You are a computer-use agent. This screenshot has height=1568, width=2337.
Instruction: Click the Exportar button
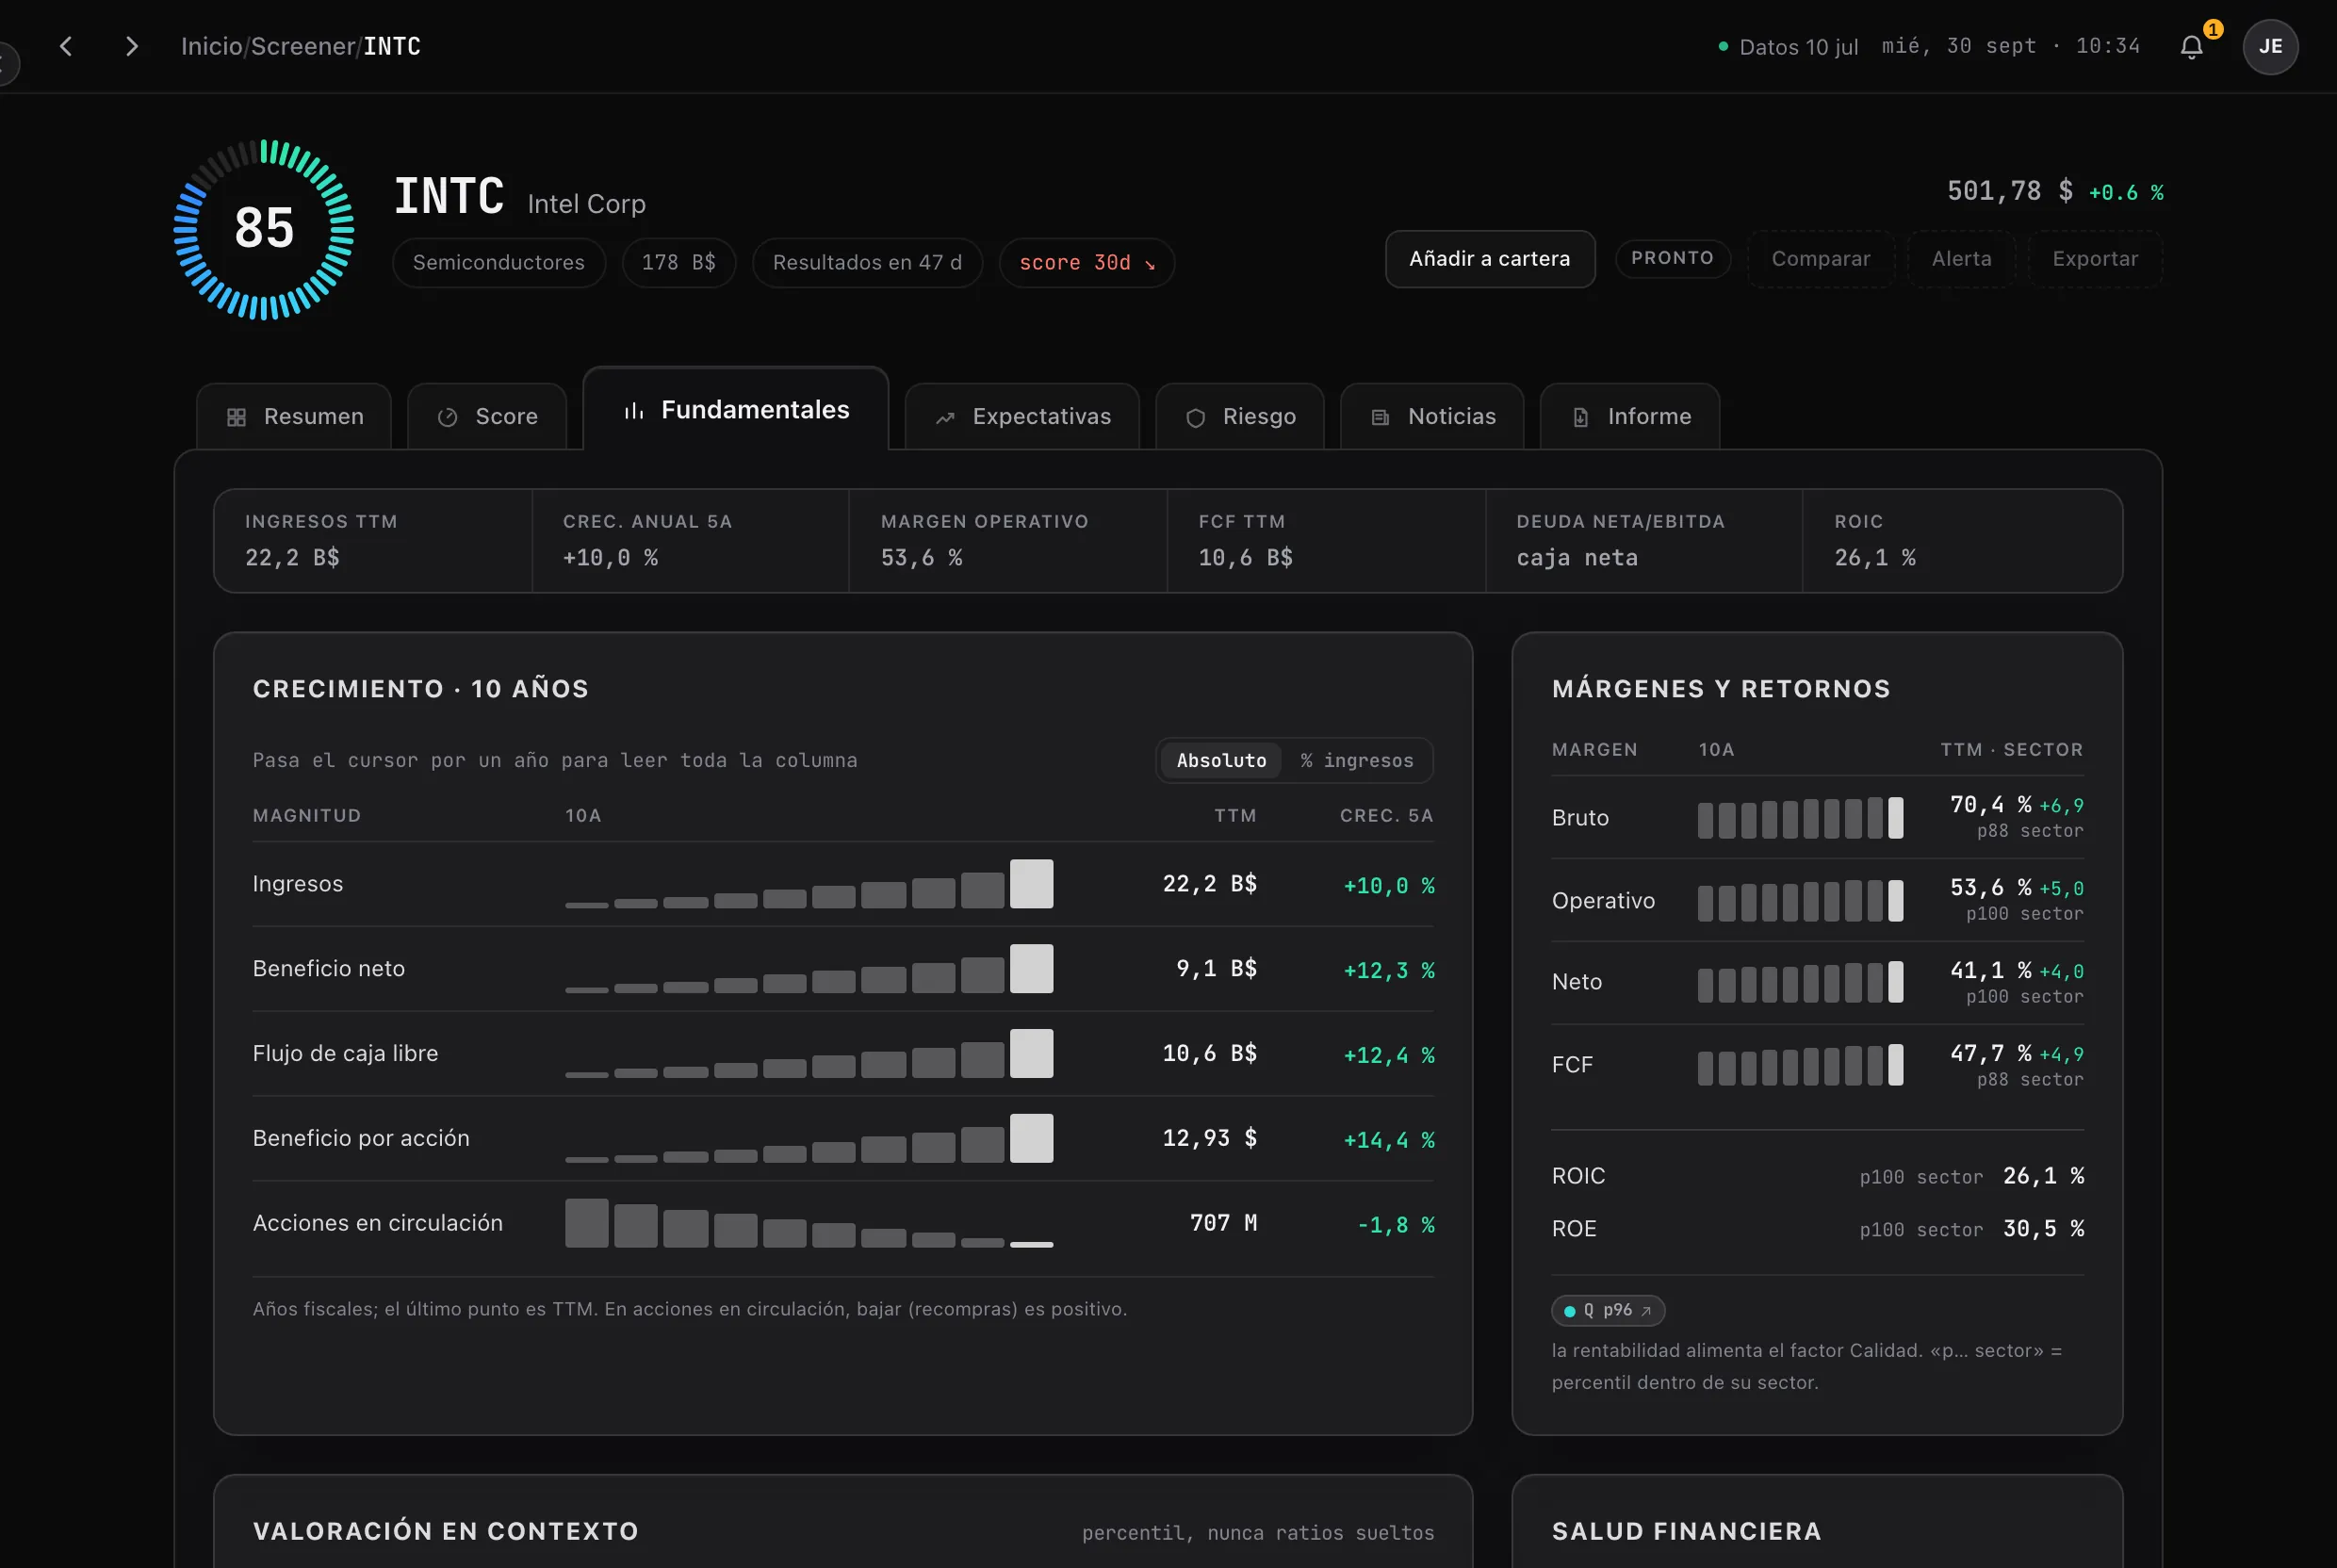tap(2095, 259)
